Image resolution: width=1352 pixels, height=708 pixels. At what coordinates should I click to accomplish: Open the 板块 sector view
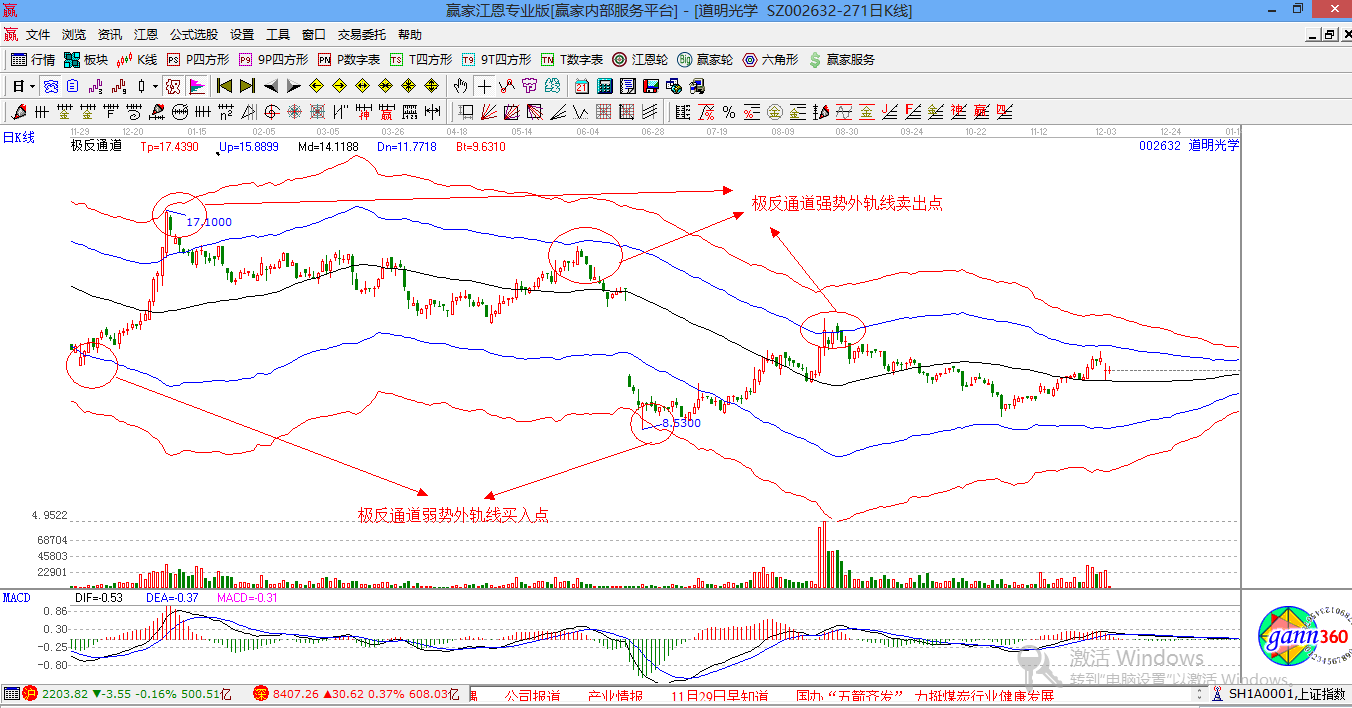[x=86, y=60]
